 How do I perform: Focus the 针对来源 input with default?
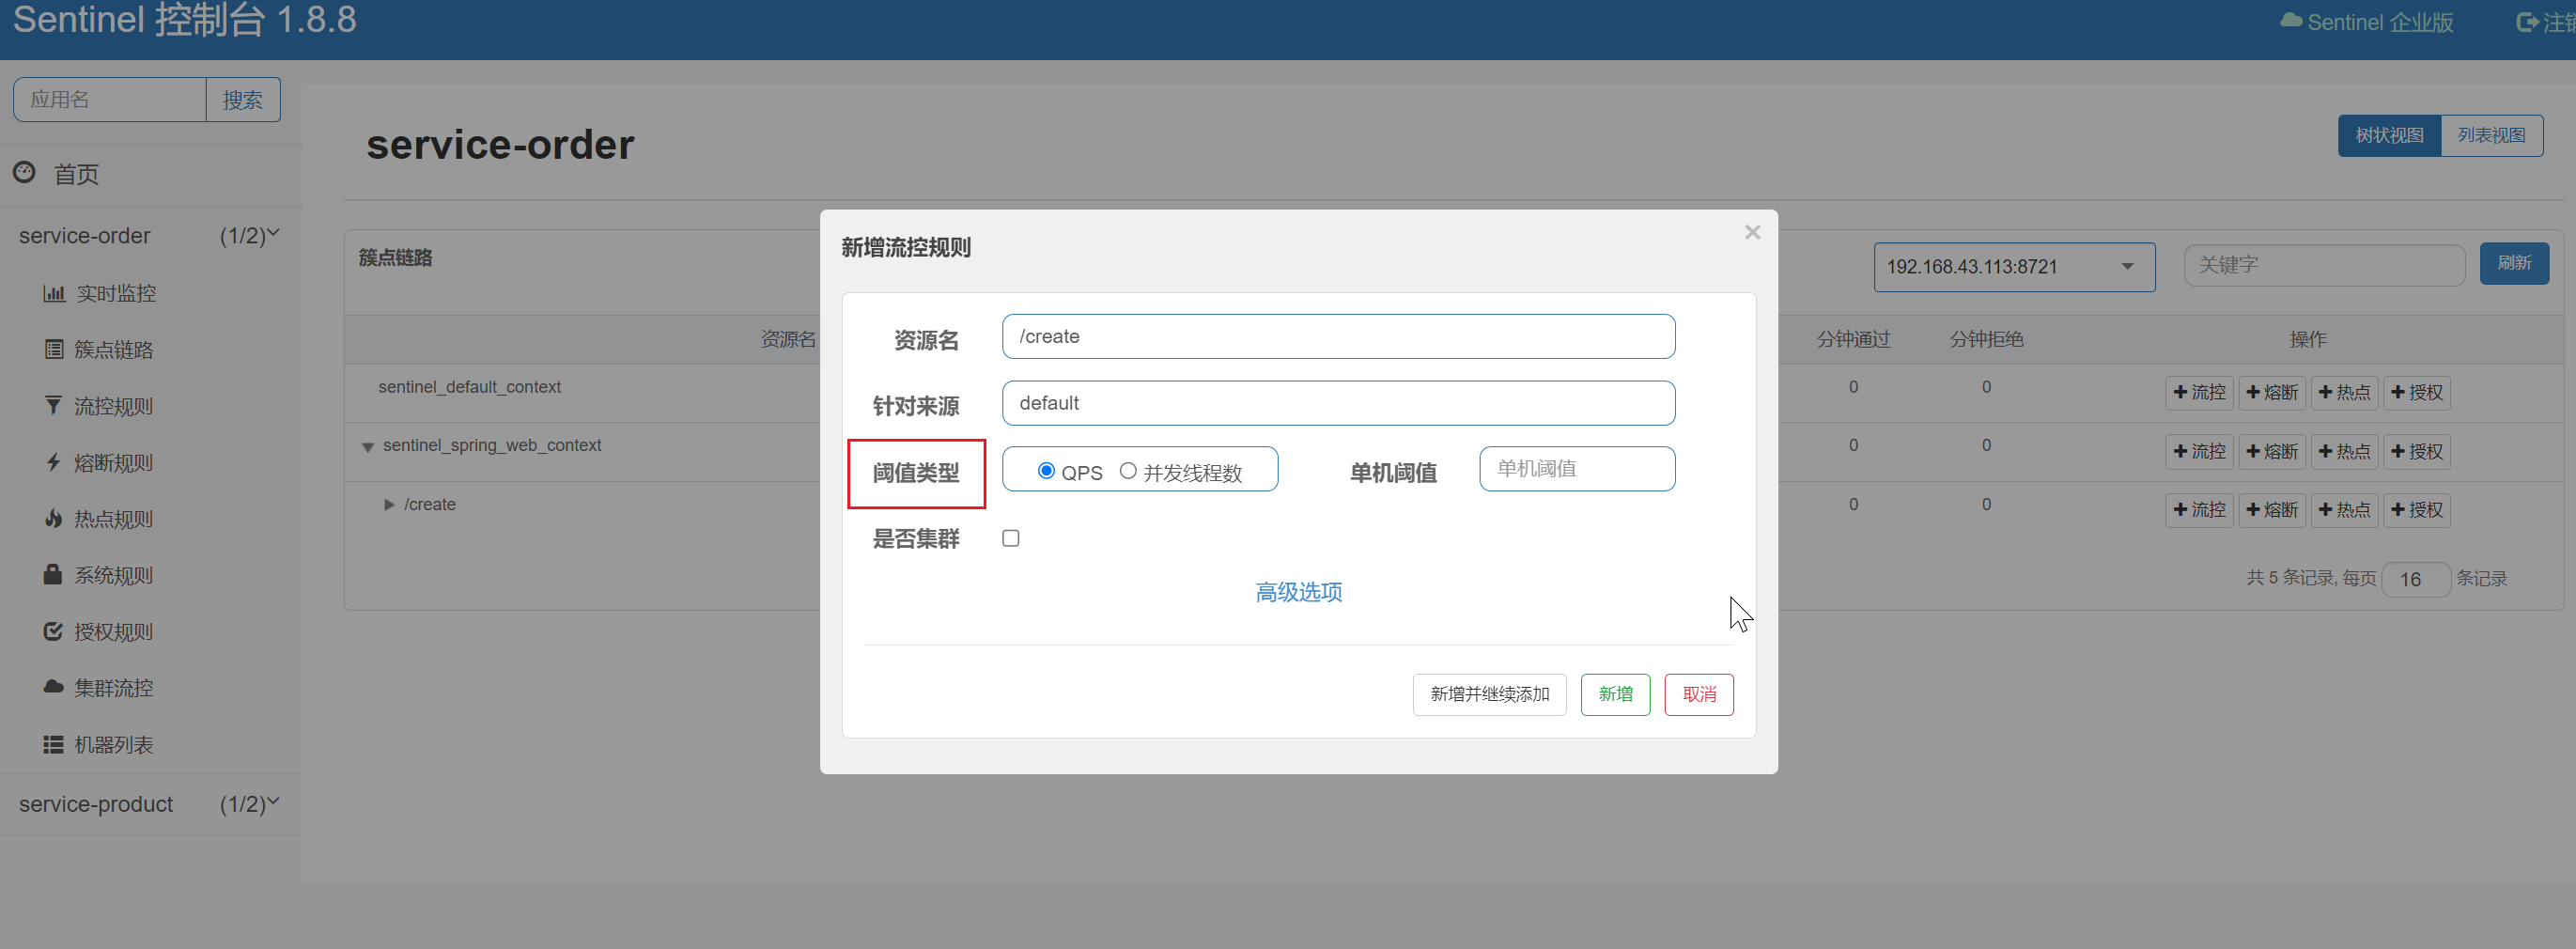[1338, 403]
